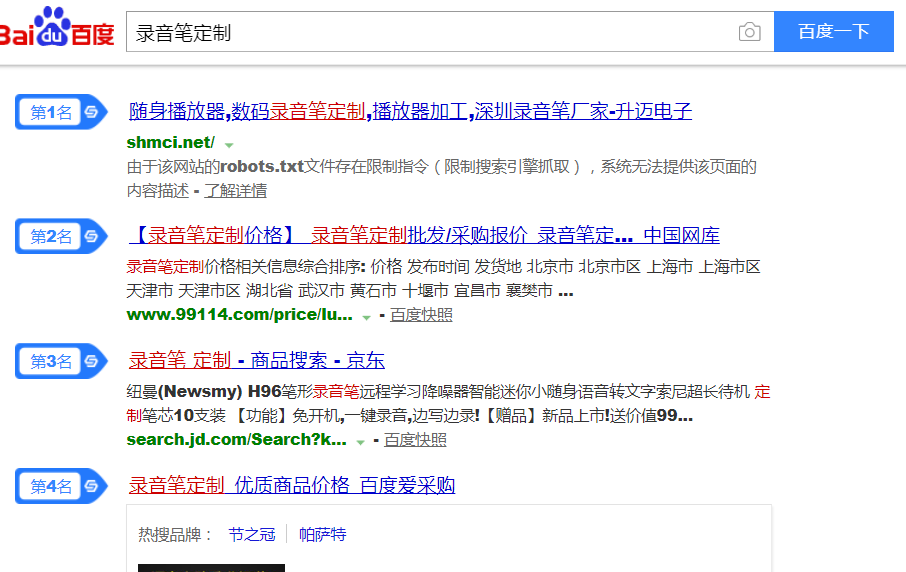This screenshot has width=906, height=572.
Task: Click the 价格相关信息综合排序 description text
Action: click(x=443, y=278)
